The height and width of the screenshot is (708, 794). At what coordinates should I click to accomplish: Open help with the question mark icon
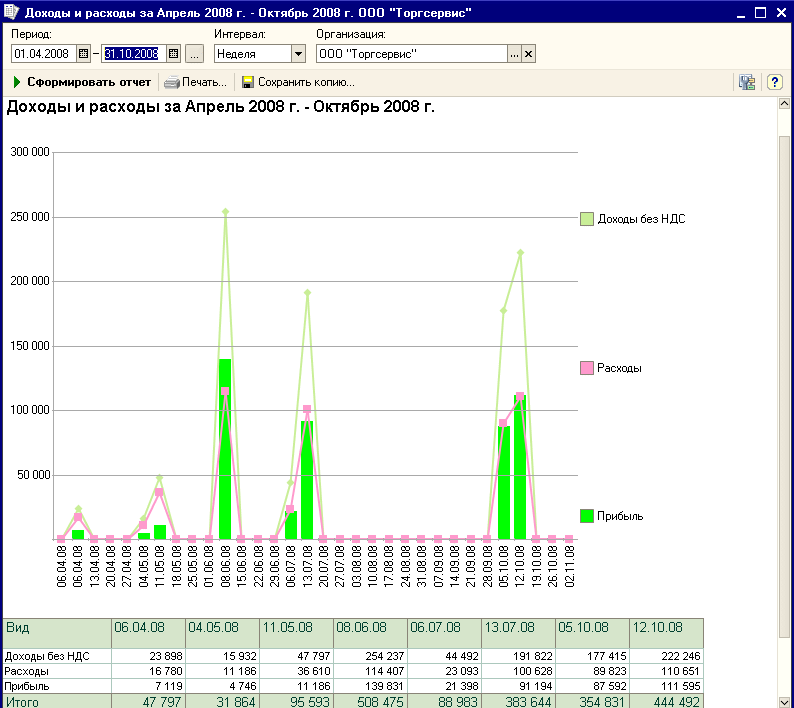pyautogui.click(x=774, y=82)
